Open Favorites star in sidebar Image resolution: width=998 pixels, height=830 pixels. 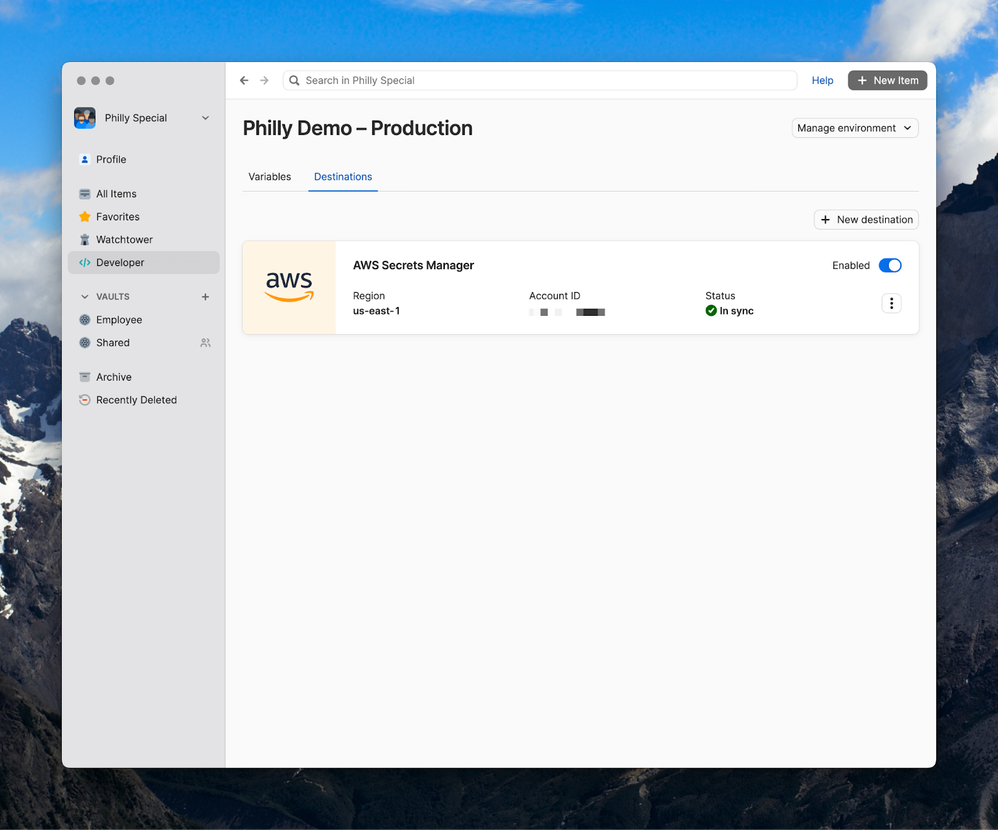(85, 217)
